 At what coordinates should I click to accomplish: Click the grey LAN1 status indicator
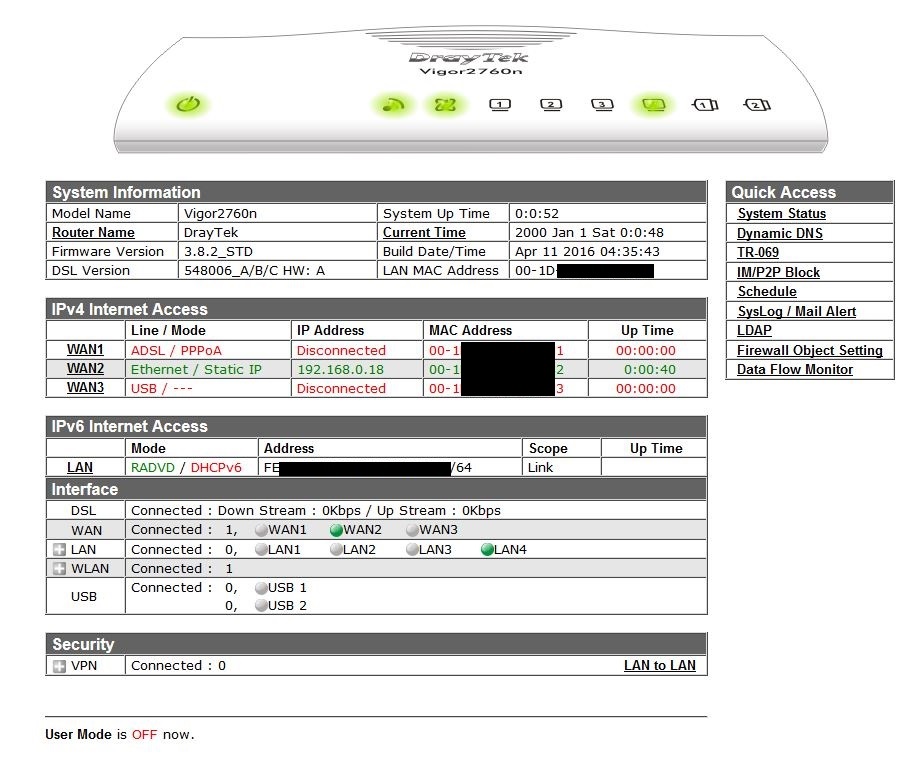coord(262,550)
